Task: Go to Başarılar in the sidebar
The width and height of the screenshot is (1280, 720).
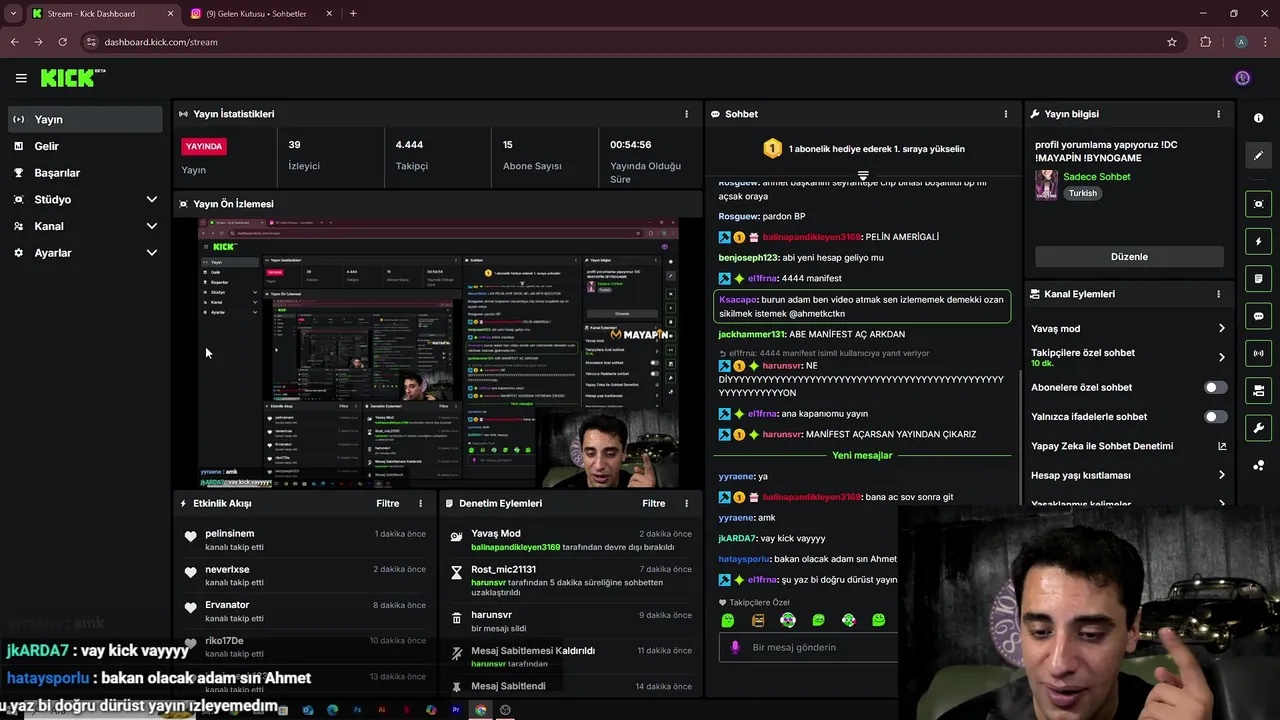Action: (85, 172)
